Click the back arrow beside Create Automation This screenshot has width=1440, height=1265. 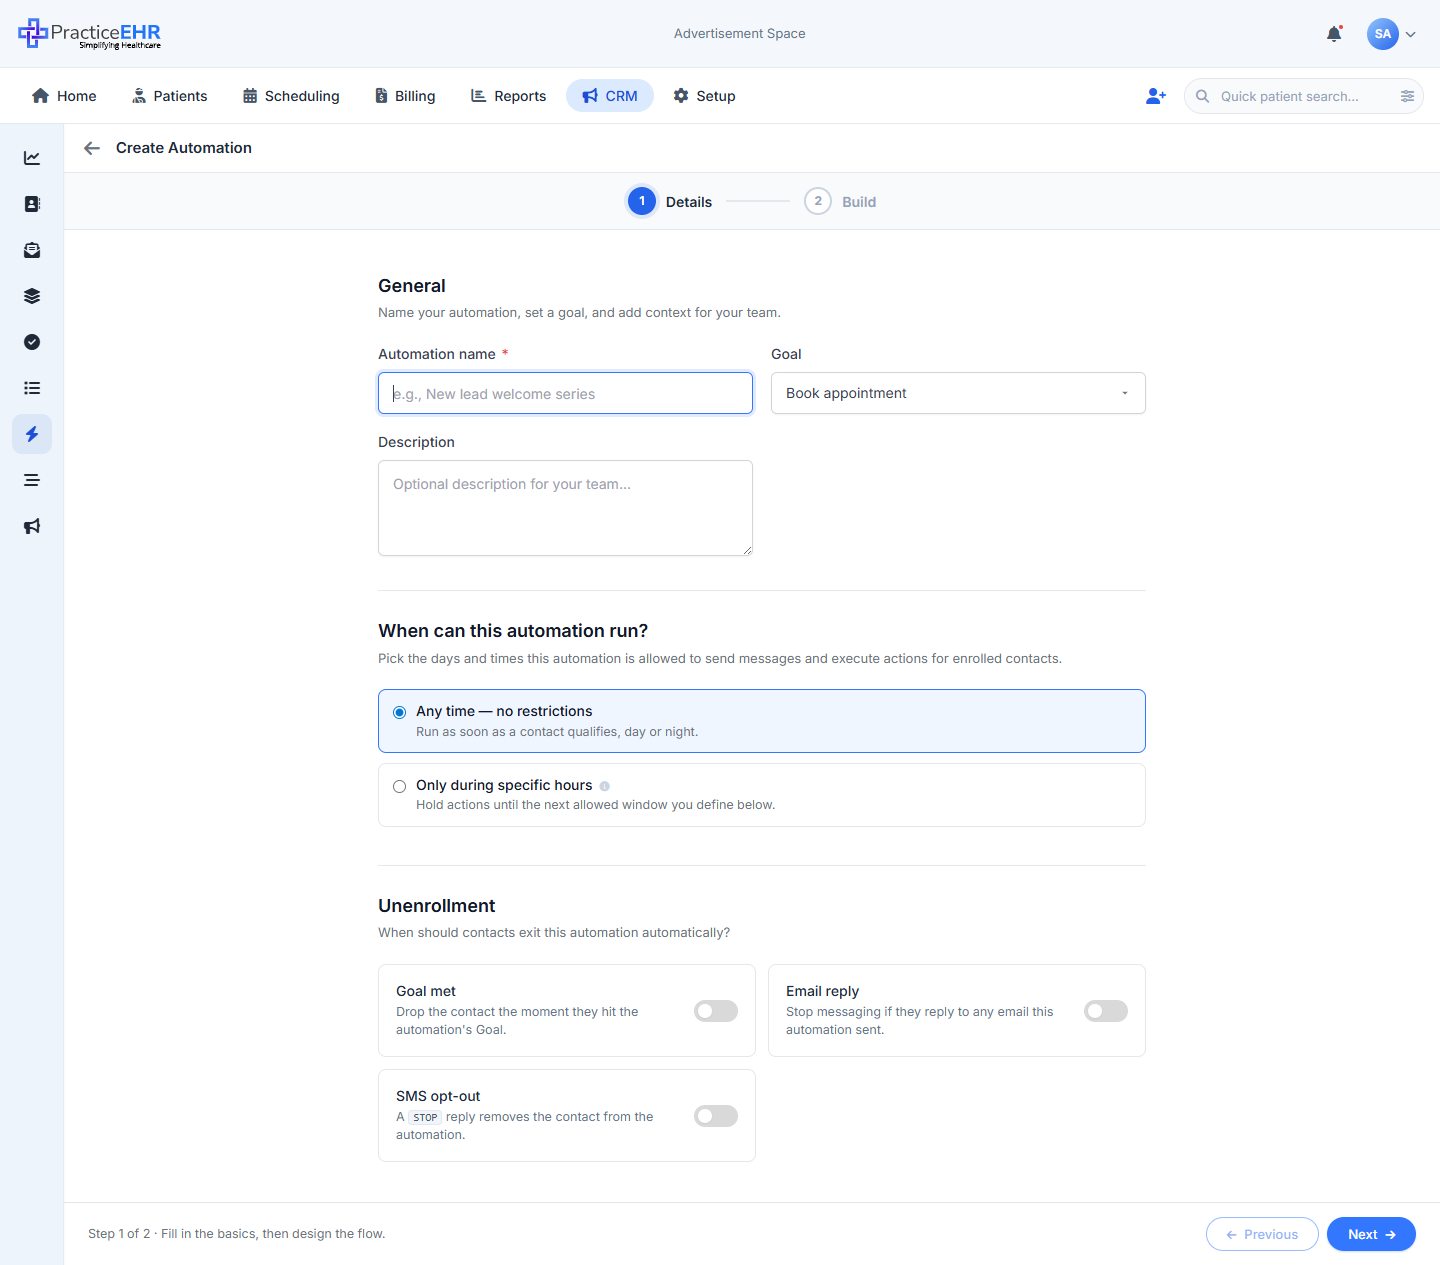[x=92, y=148]
